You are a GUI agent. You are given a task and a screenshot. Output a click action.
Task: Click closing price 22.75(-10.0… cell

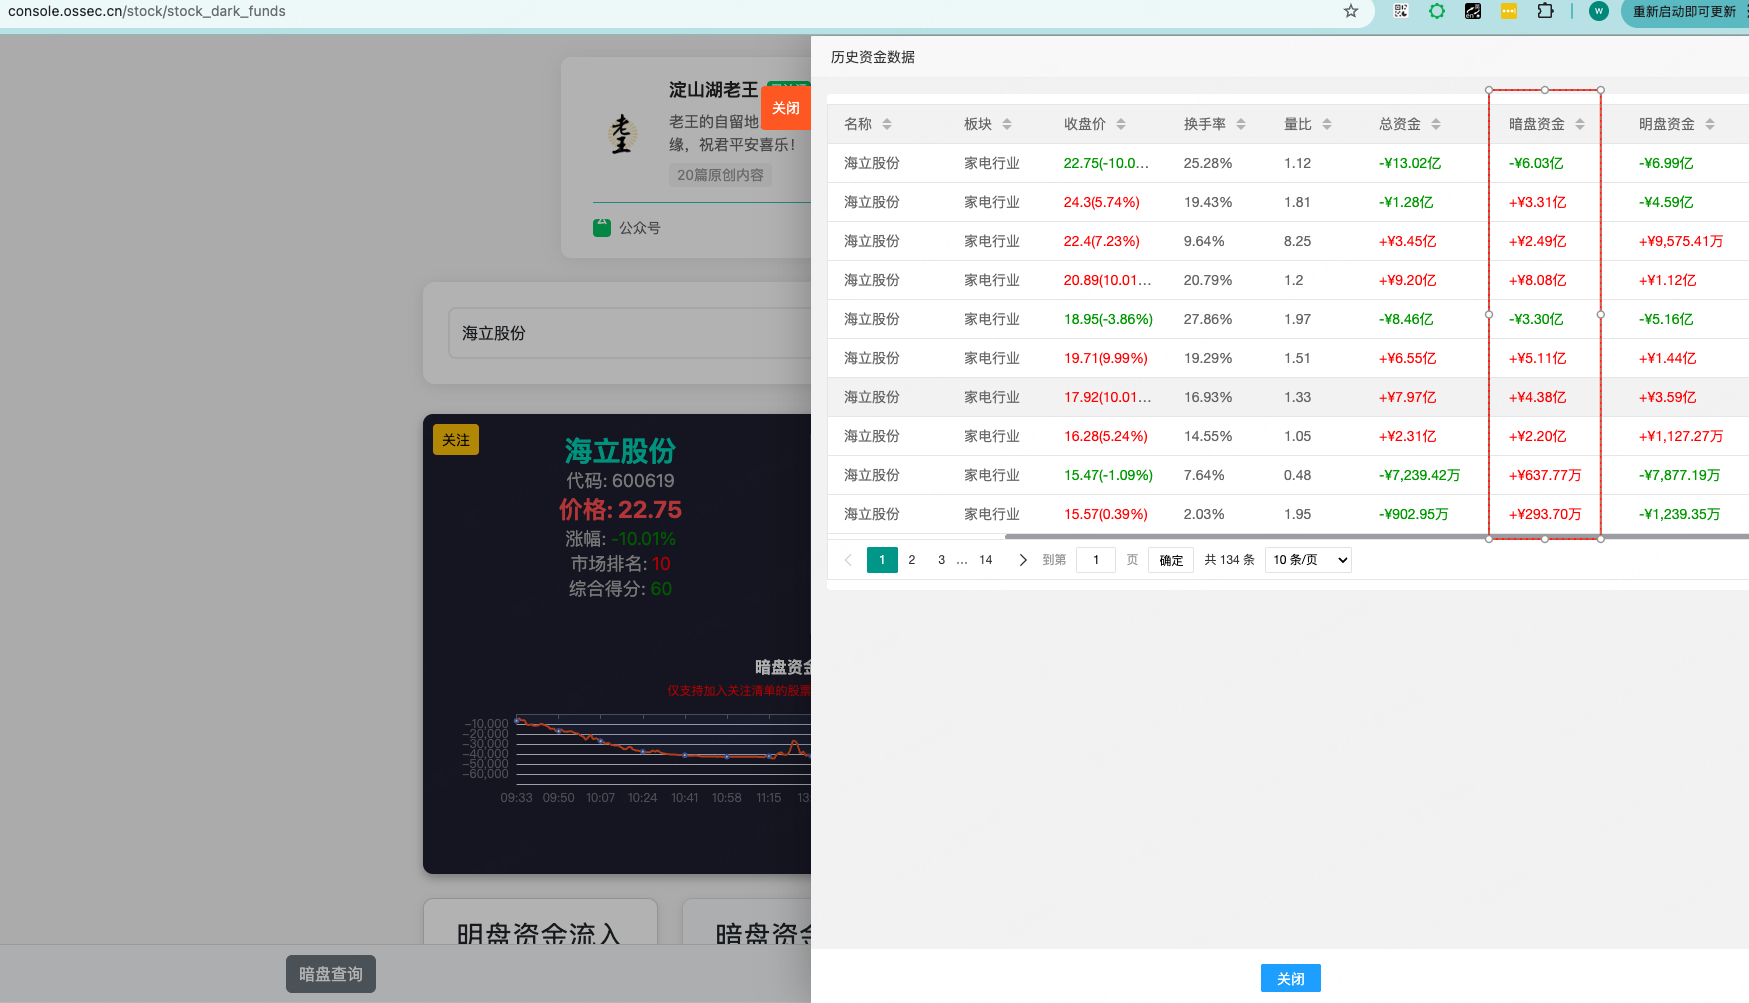(x=1106, y=163)
